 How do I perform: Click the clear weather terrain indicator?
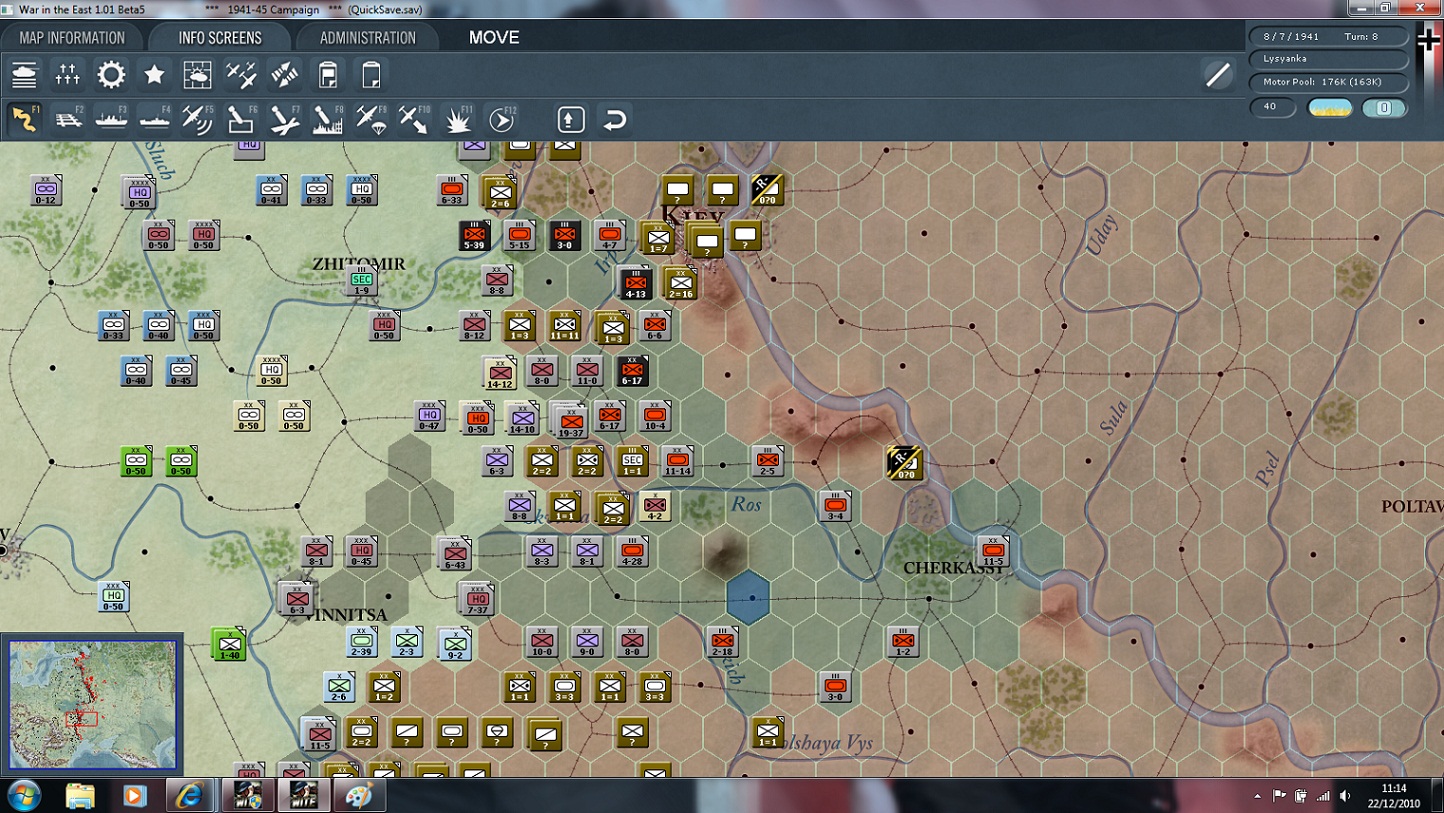[x=1330, y=108]
